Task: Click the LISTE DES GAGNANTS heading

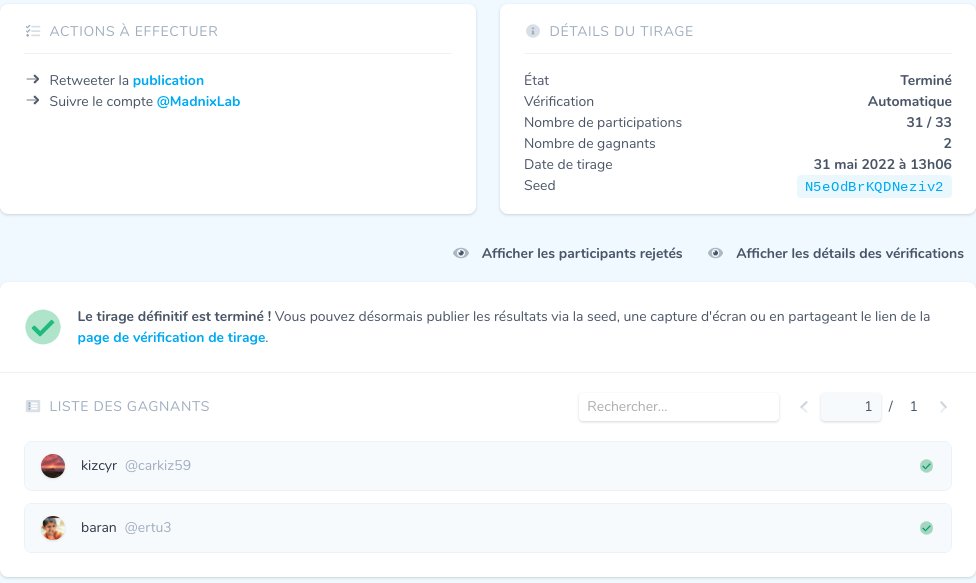Action: point(129,406)
